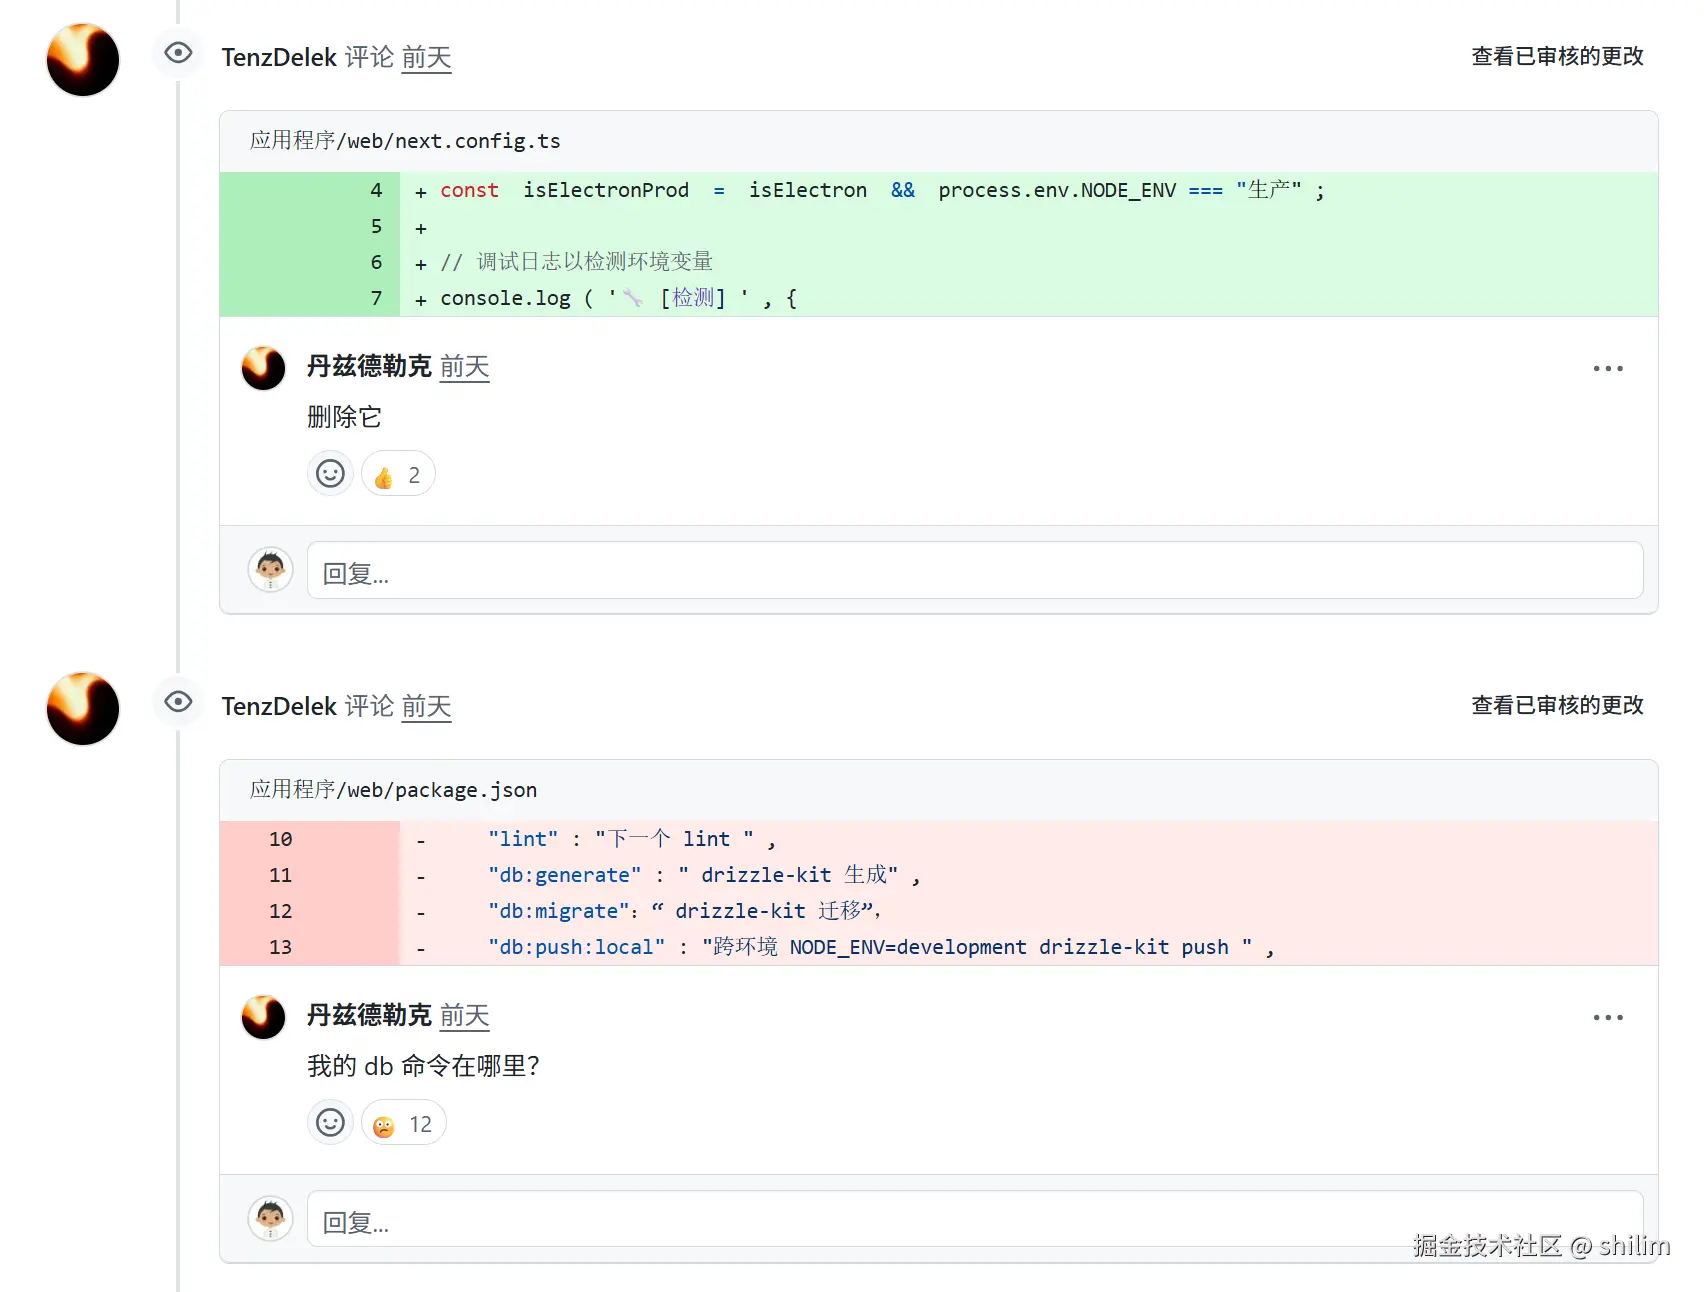Click TenzDelek's large avatar at top left
This screenshot has width=1704, height=1292.
click(83, 60)
